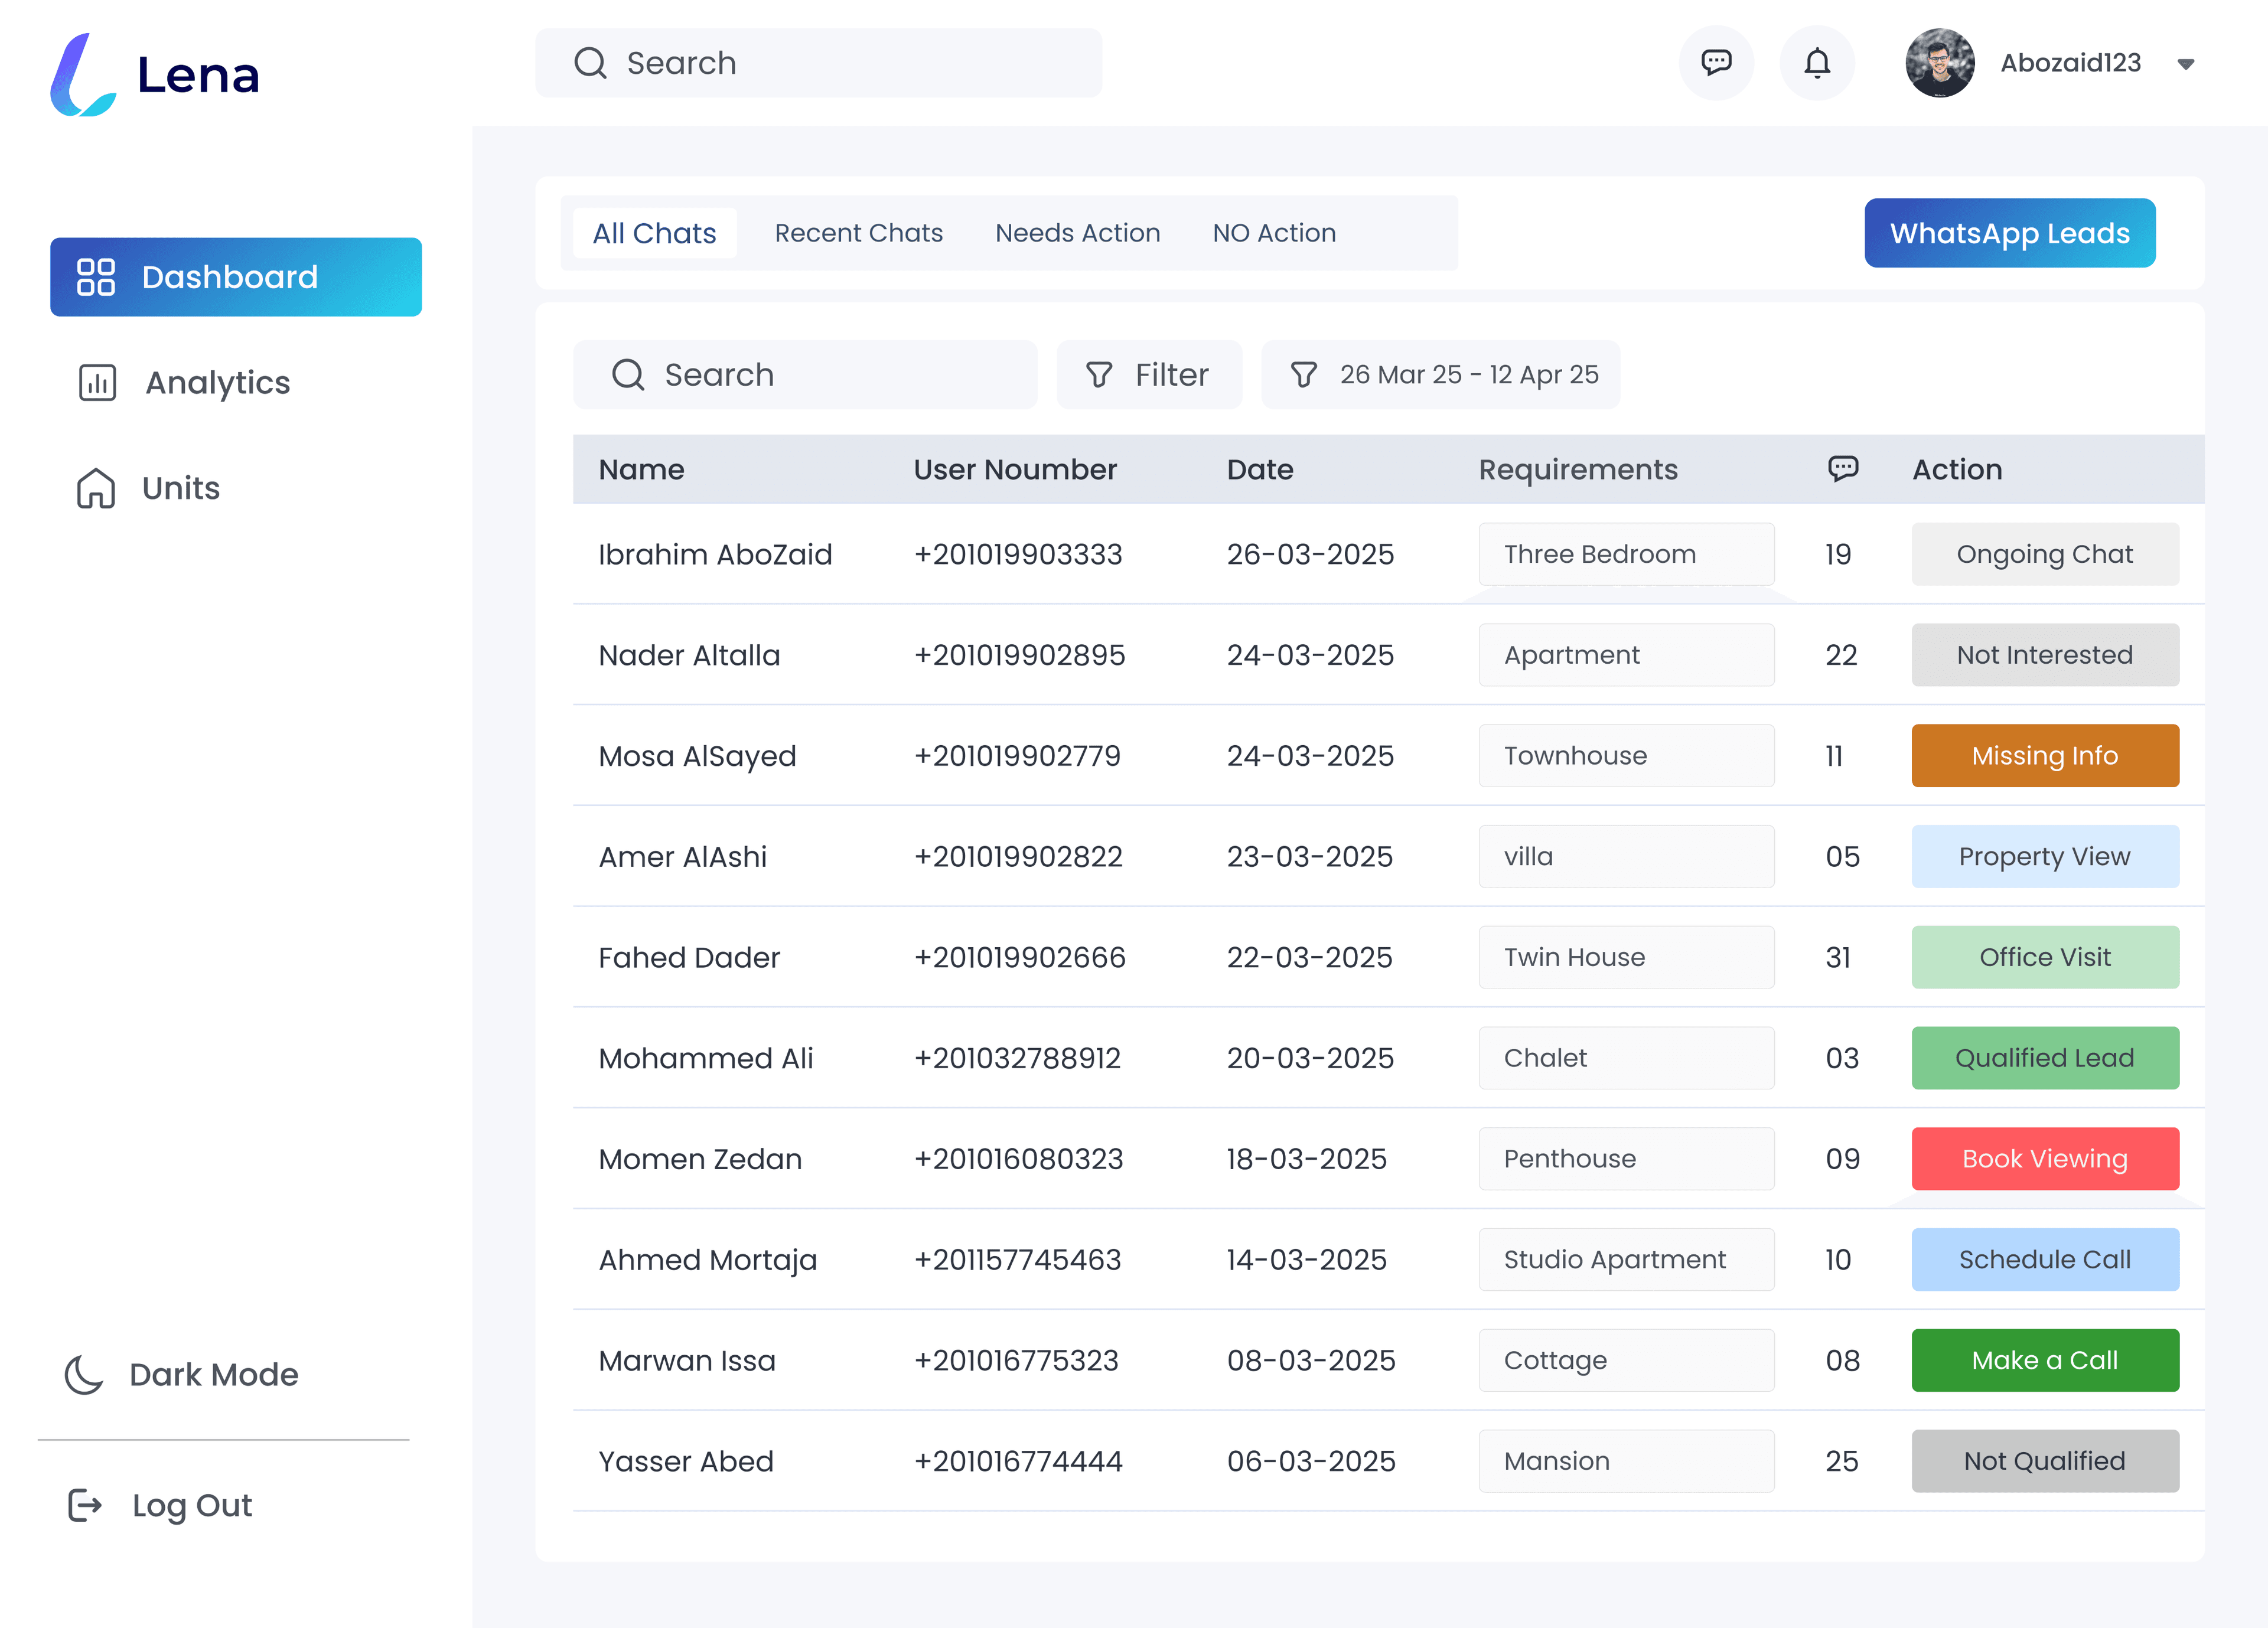Open the Townhouse requirement field
This screenshot has width=2268, height=1628.
click(x=1626, y=756)
